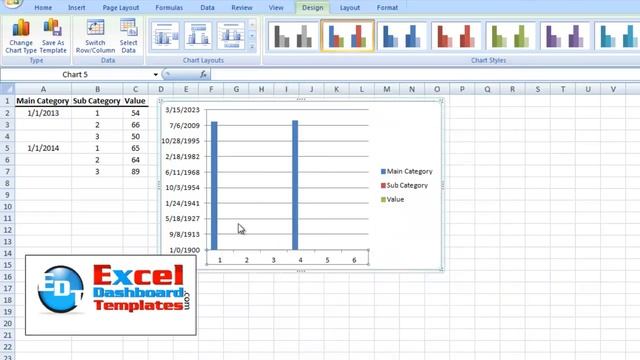Expand the Chart Layouts gallery
The width and height of the screenshot is (640, 360).
252,47
